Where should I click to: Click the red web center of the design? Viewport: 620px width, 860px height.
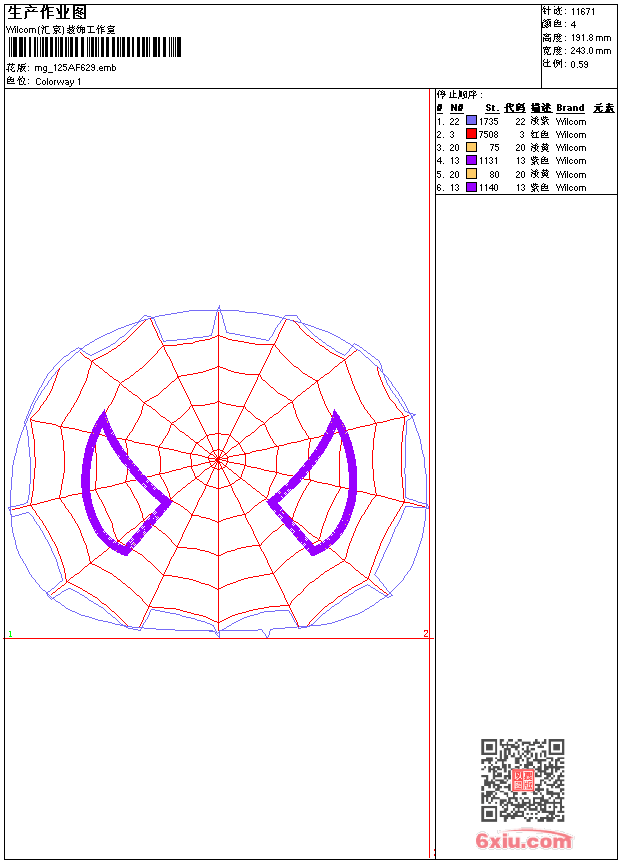click(x=218, y=460)
